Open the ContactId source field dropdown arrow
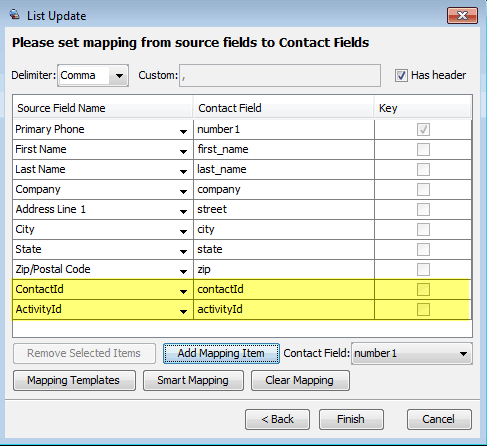This screenshot has height=446, width=487. click(183, 292)
